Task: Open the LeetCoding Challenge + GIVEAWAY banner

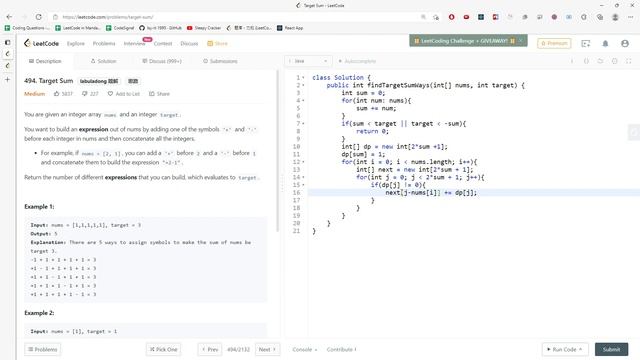Action: point(464,41)
